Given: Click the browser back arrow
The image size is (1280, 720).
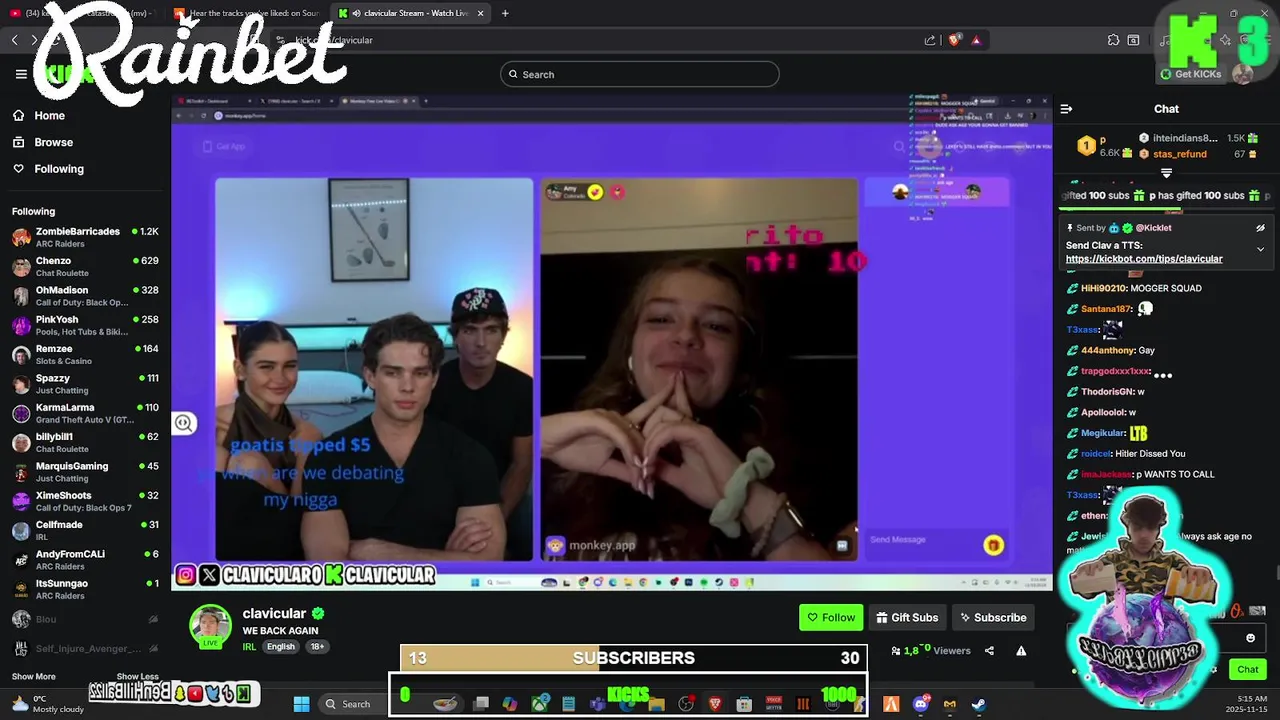Looking at the screenshot, I should click(x=14, y=40).
